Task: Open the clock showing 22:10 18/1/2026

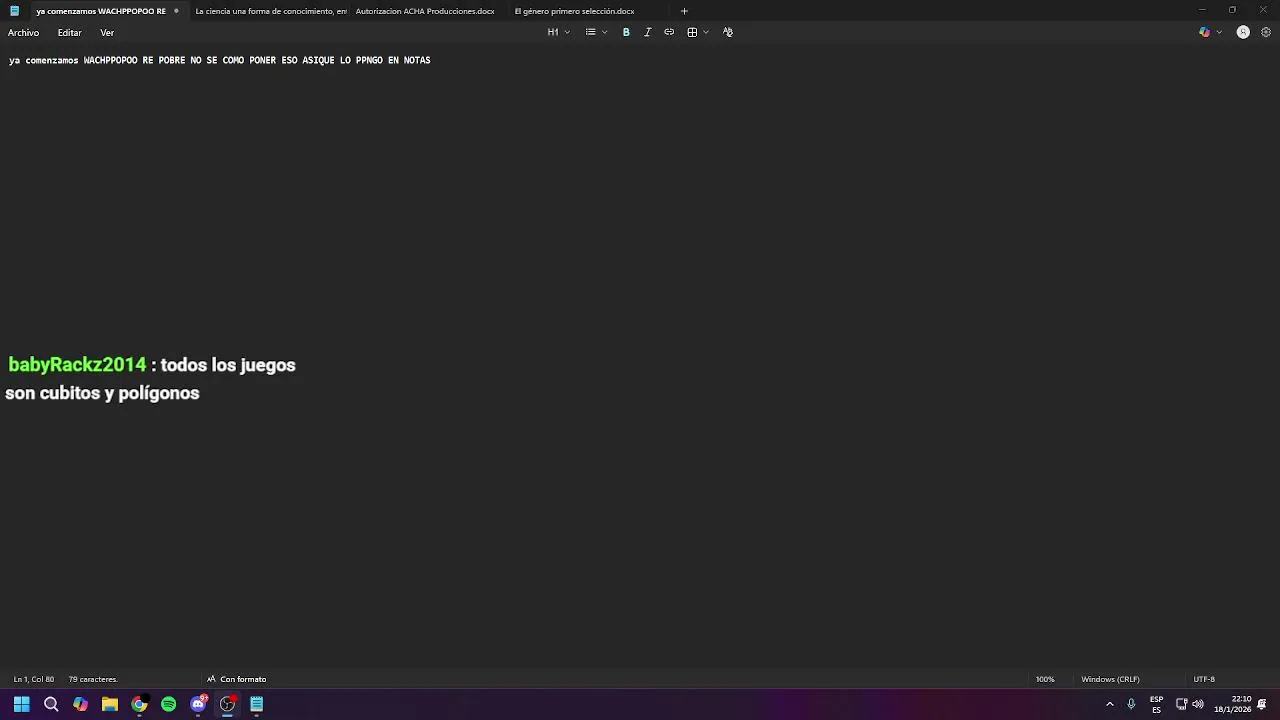Action: pos(1233,704)
